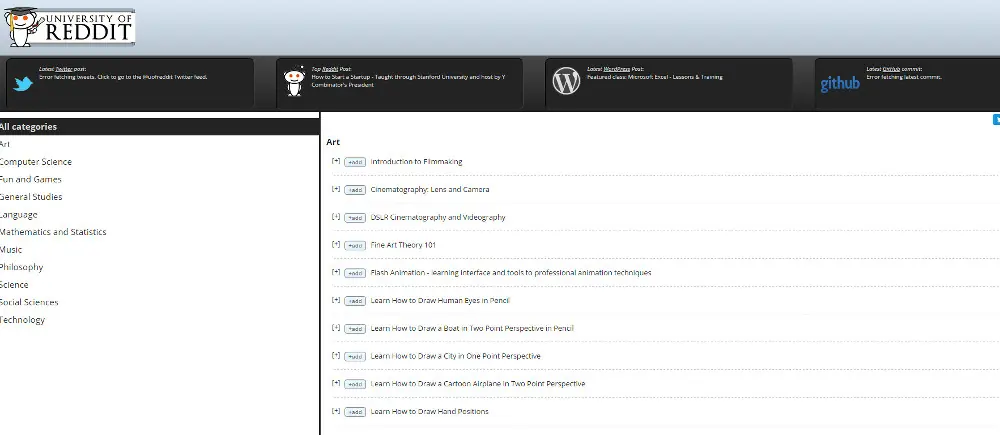This screenshot has height=435, width=1000.
Task: Add Learn How to Draw Hand Positions
Action: (x=355, y=412)
